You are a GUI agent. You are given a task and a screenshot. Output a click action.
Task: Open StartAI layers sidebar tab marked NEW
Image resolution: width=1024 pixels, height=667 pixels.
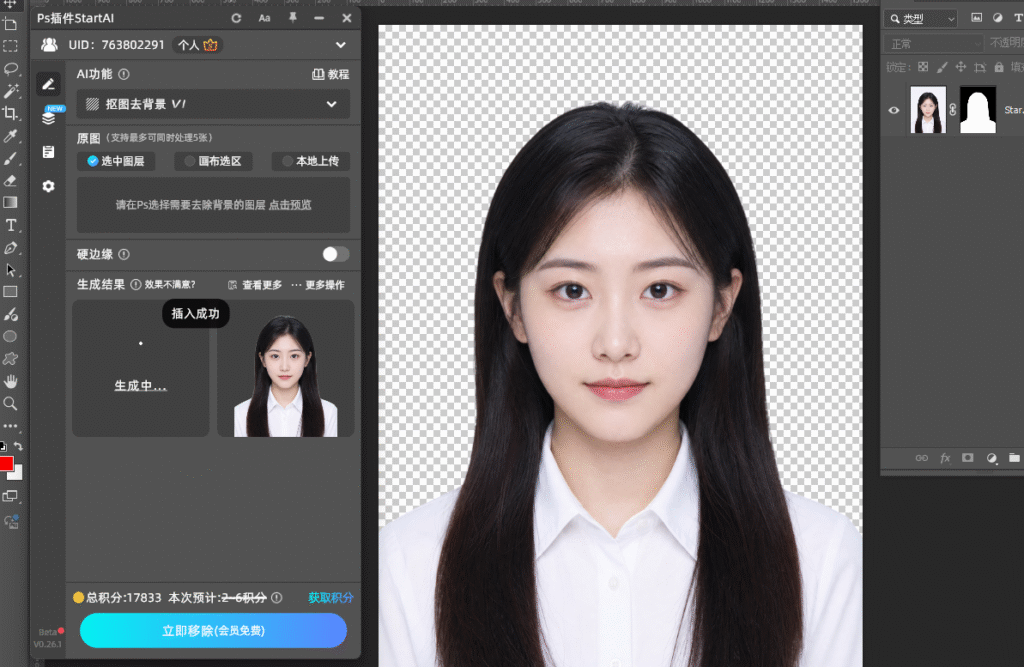pyautogui.click(x=48, y=118)
